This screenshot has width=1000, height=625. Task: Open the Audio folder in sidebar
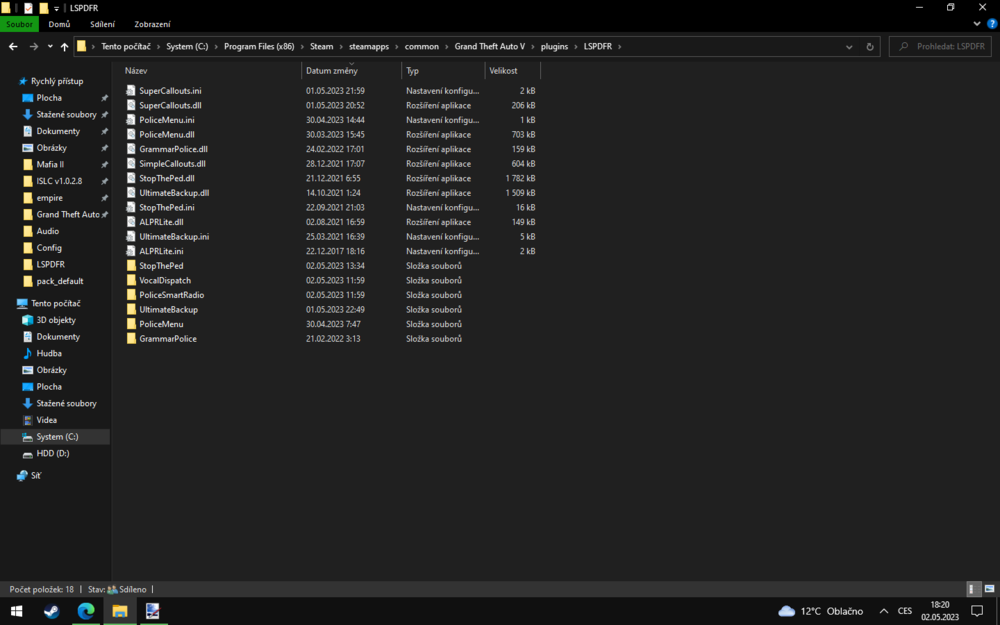coord(47,231)
